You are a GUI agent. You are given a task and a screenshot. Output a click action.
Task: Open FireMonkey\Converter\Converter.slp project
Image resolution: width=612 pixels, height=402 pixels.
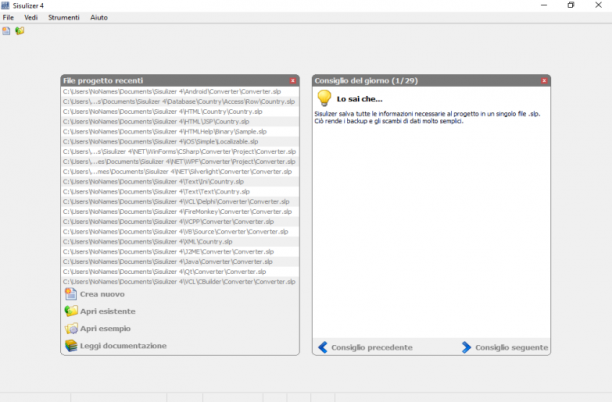click(180, 212)
